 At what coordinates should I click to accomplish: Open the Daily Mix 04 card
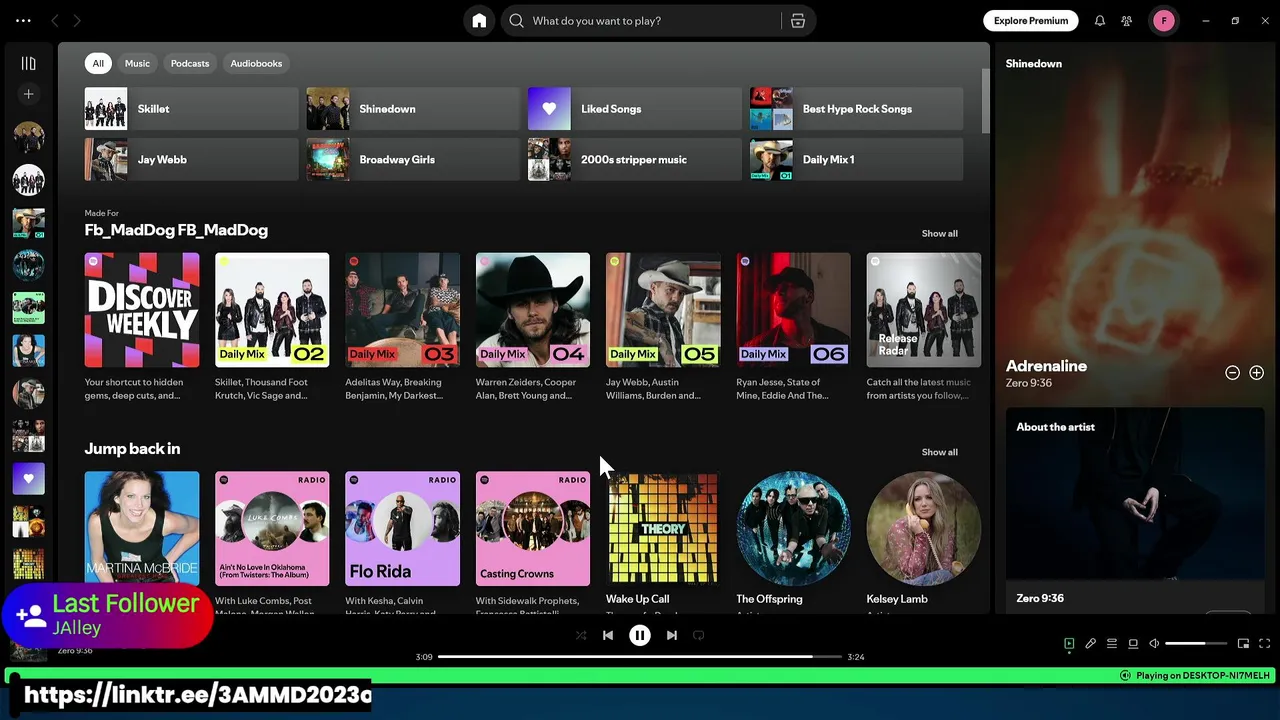[x=533, y=327]
